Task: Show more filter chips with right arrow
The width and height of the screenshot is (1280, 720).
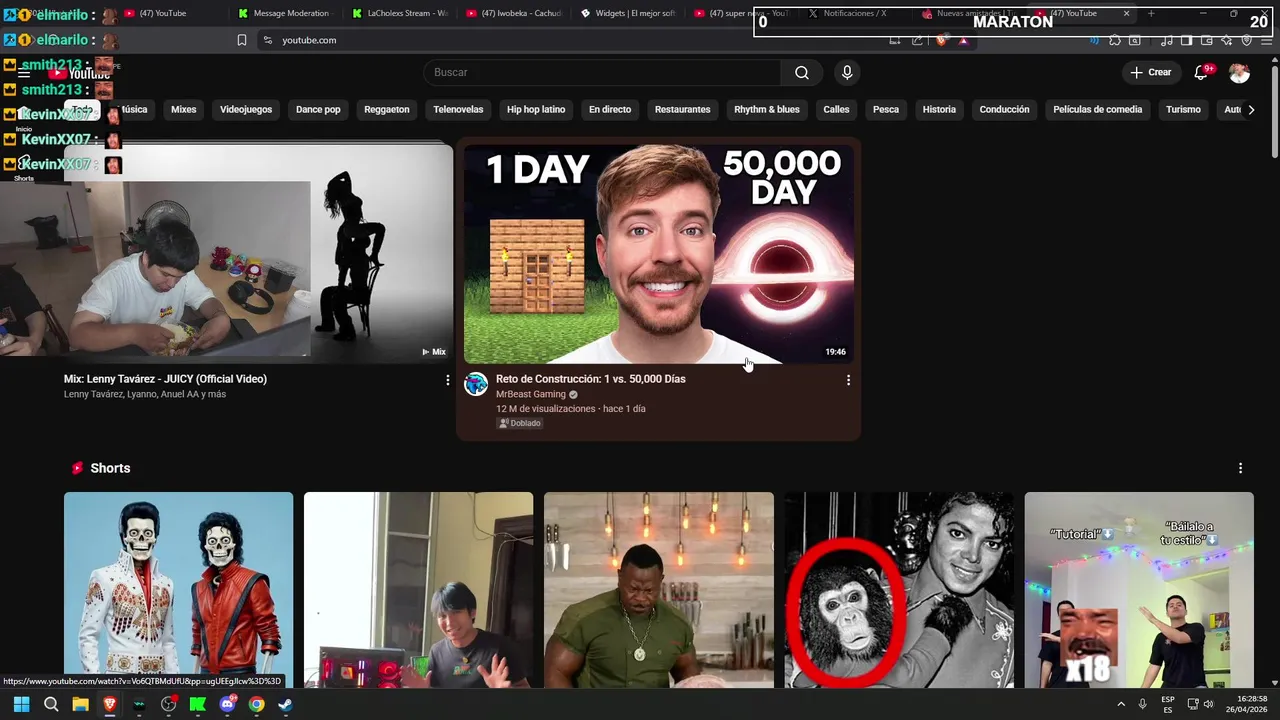Action: tap(1251, 109)
